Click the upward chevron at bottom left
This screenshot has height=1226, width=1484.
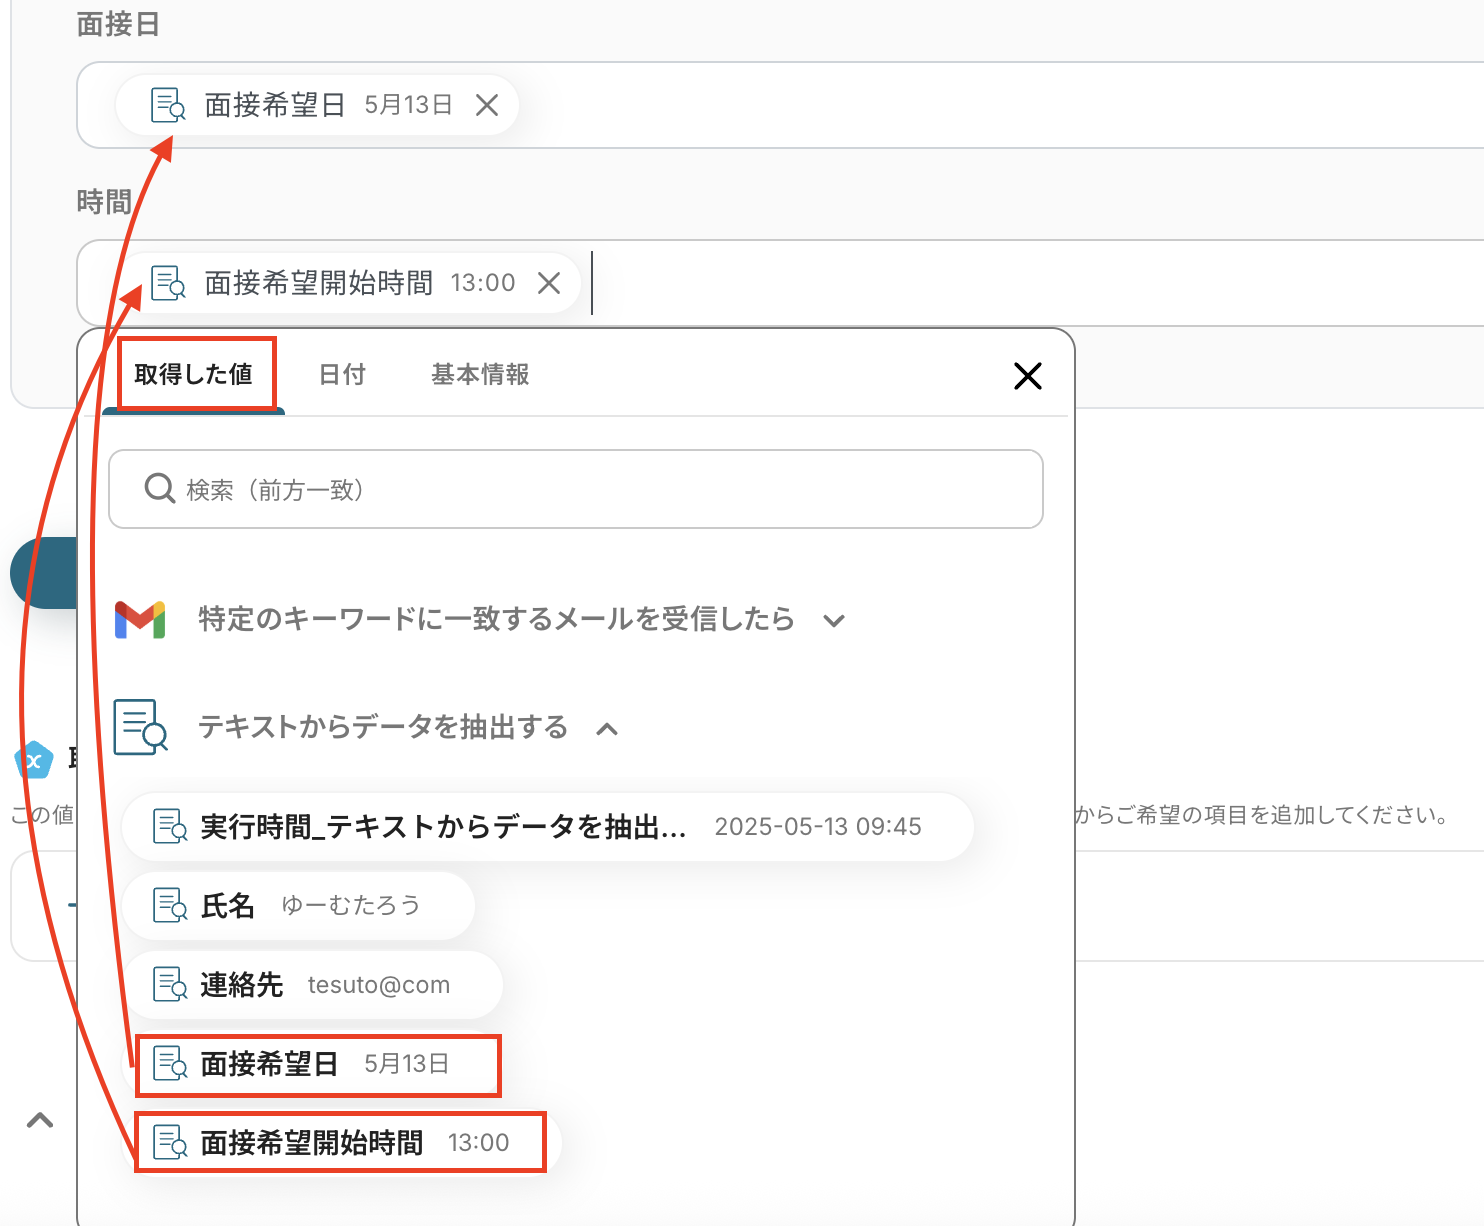pyautogui.click(x=40, y=1120)
